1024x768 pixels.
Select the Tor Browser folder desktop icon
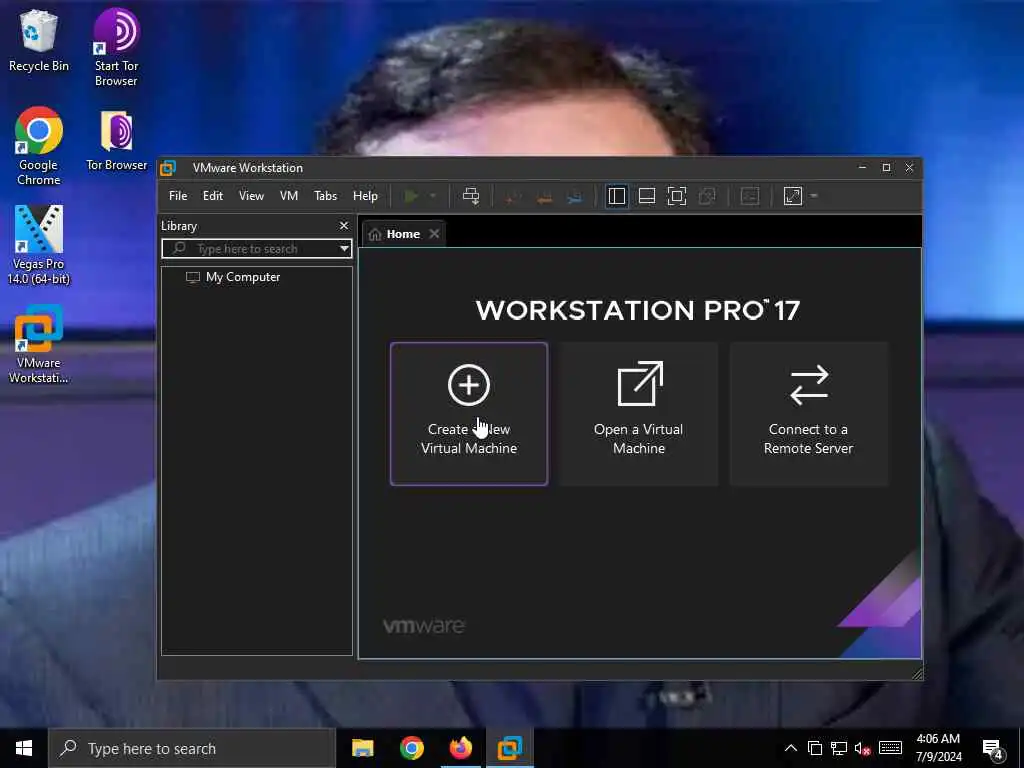116,141
